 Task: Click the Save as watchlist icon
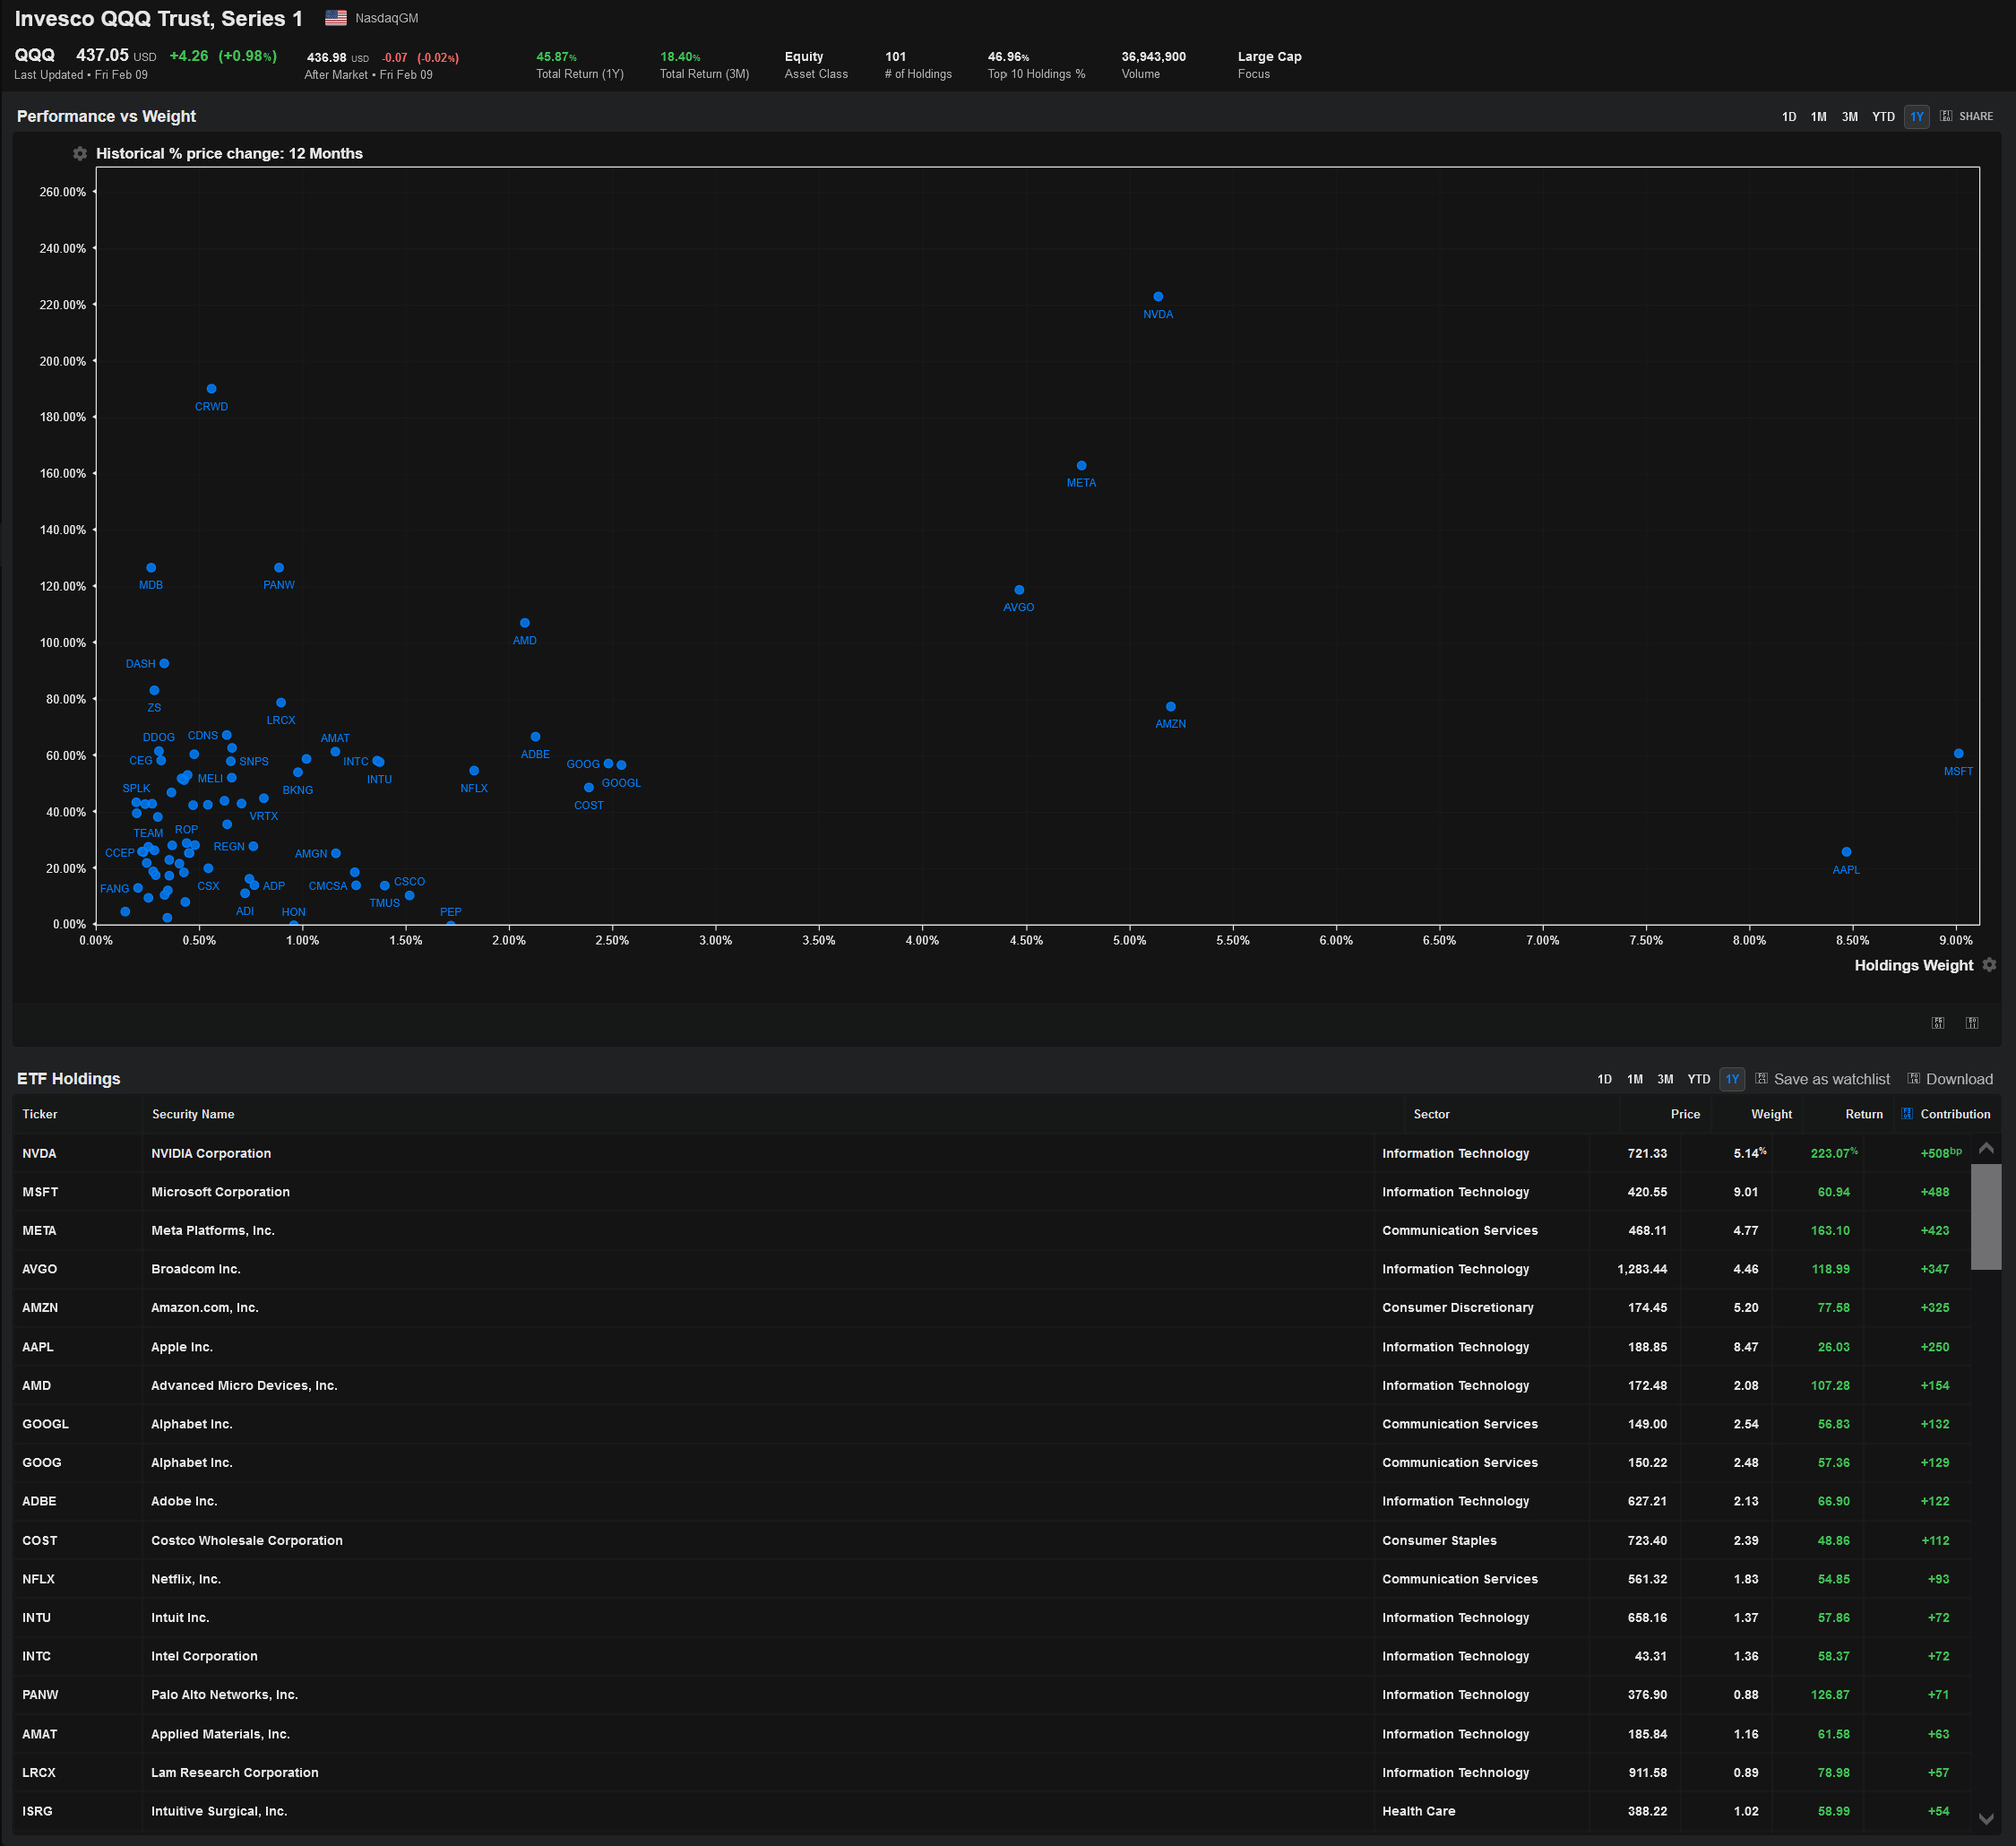point(1761,1078)
